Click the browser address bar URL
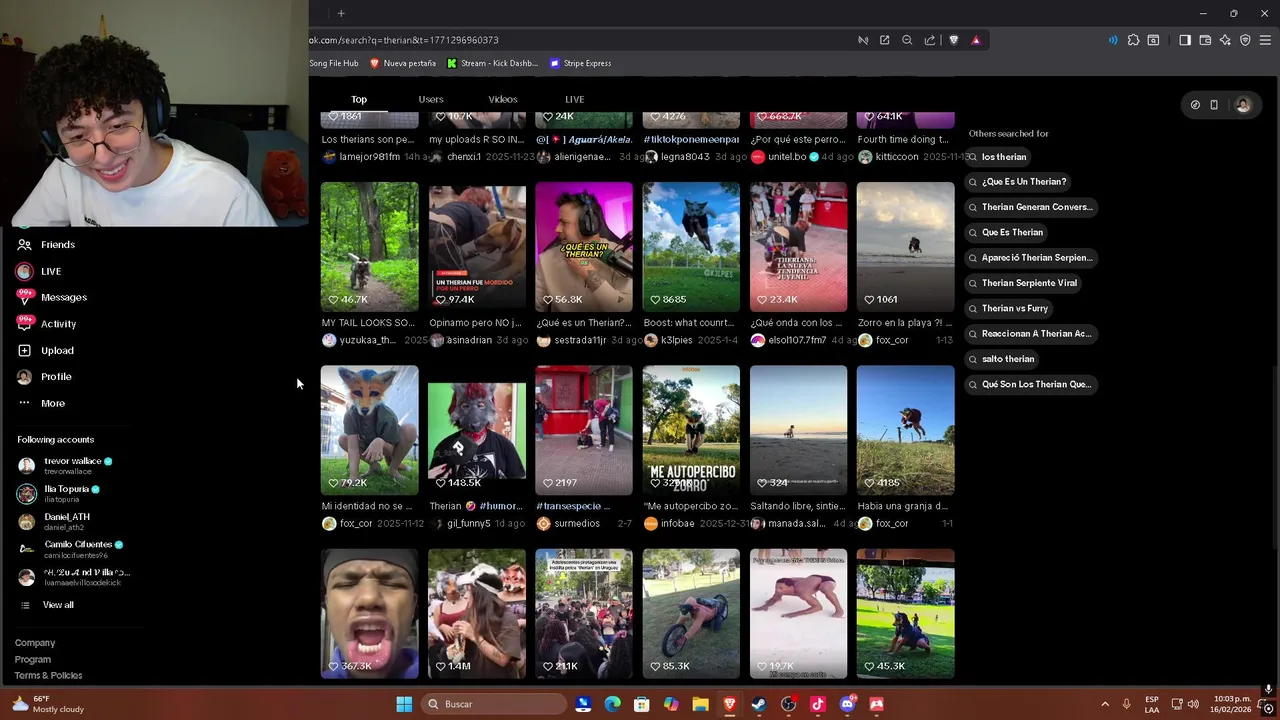The height and width of the screenshot is (720, 1280). pos(404,40)
